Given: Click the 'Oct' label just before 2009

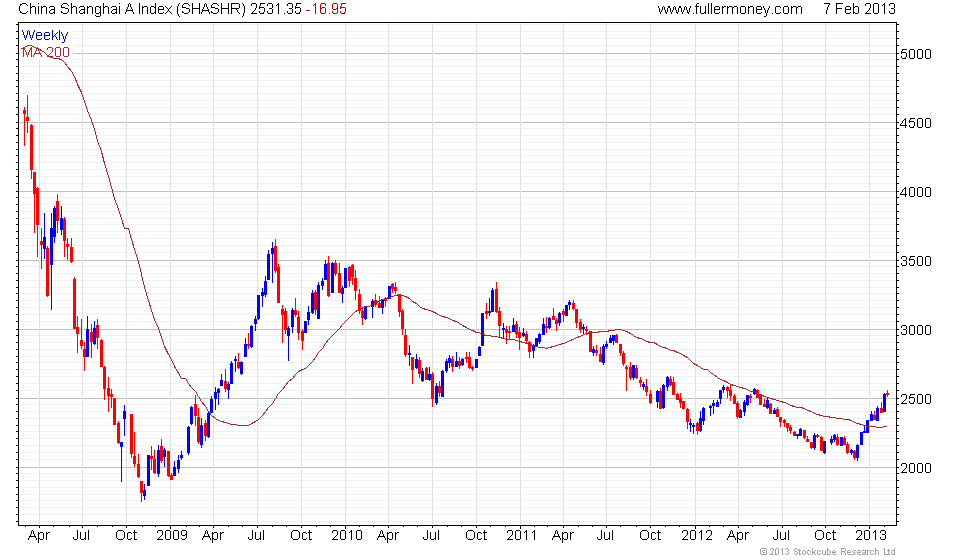Looking at the screenshot, I should [126, 536].
